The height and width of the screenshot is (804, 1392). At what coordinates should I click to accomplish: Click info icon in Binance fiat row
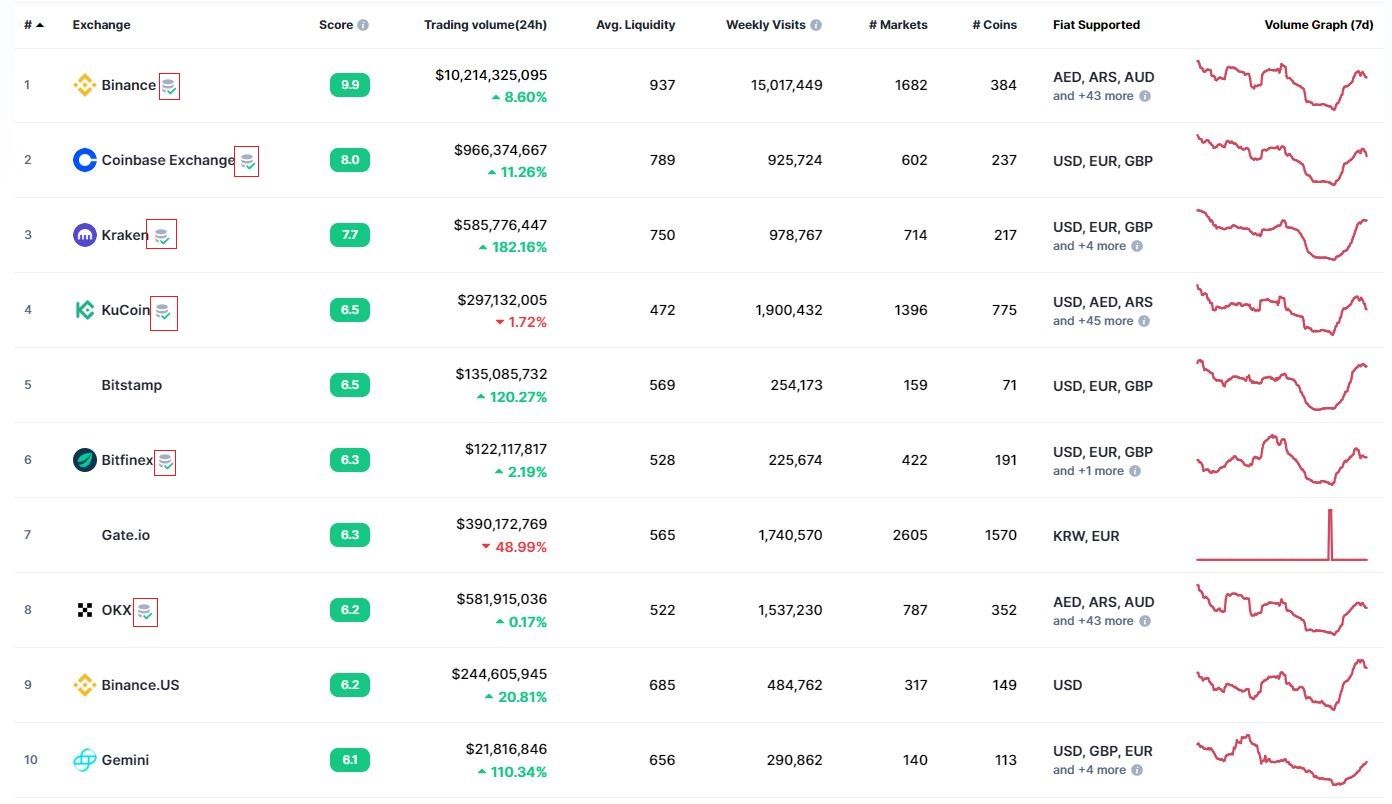click(1145, 97)
